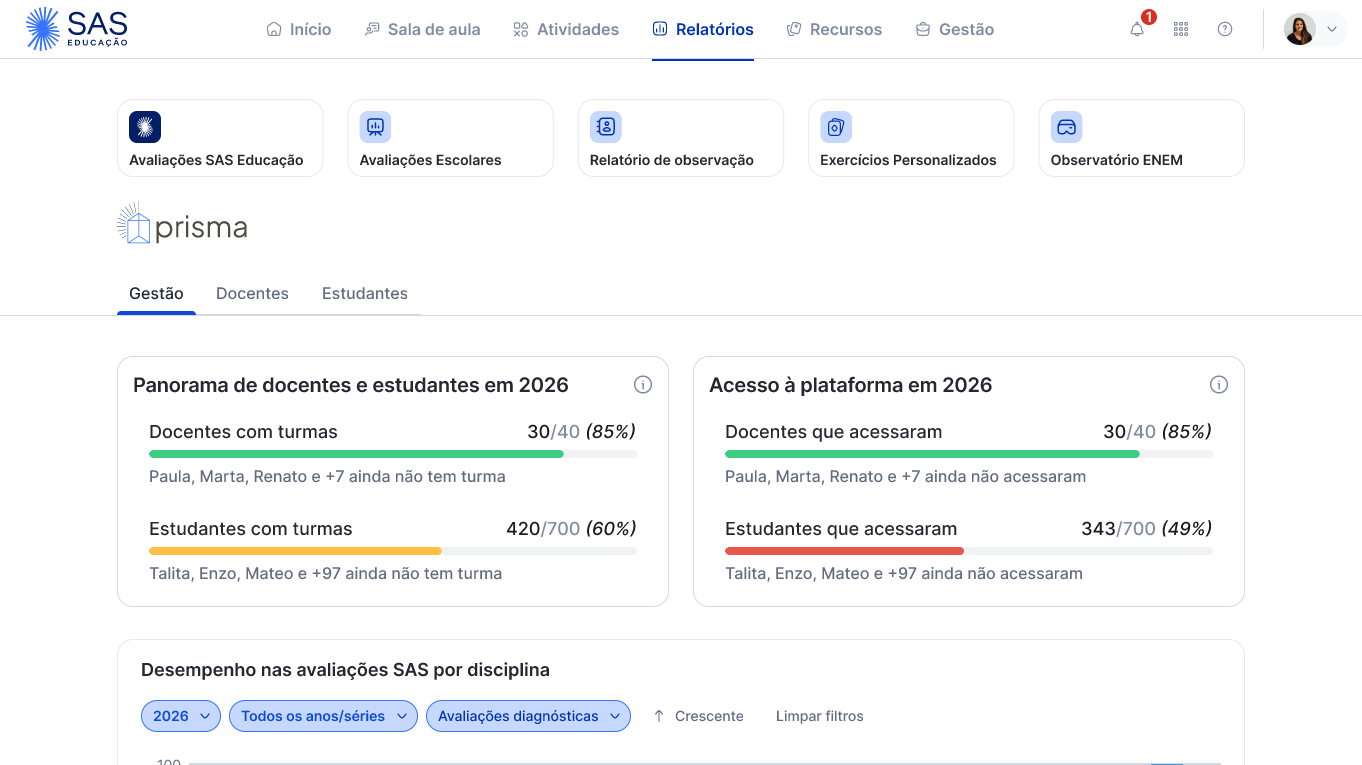Viewport: 1362px width, 765px height.
Task: Open the Avaliações diagnósticas dropdown
Action: click(x=528, y=716)
